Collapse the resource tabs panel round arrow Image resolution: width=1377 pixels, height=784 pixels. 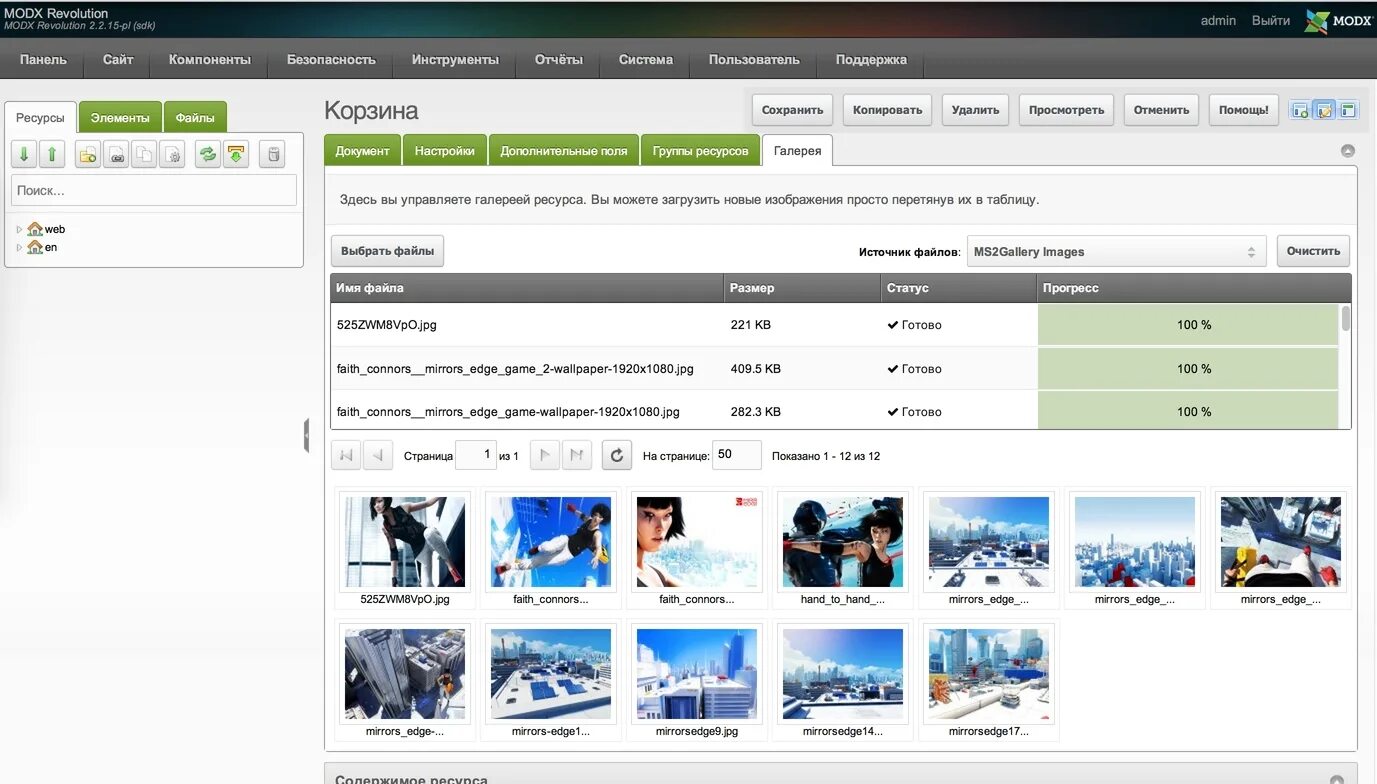coord(1348,151)
